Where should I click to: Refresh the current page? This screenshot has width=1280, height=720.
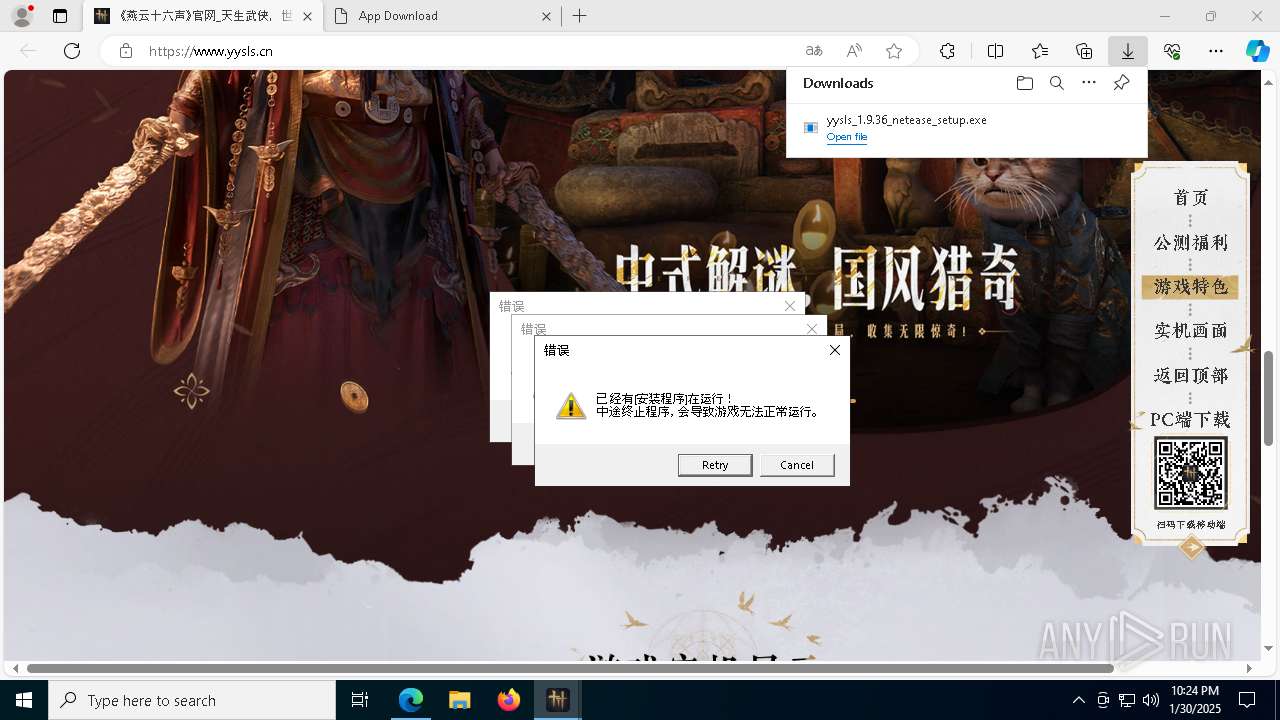[72, 51]
